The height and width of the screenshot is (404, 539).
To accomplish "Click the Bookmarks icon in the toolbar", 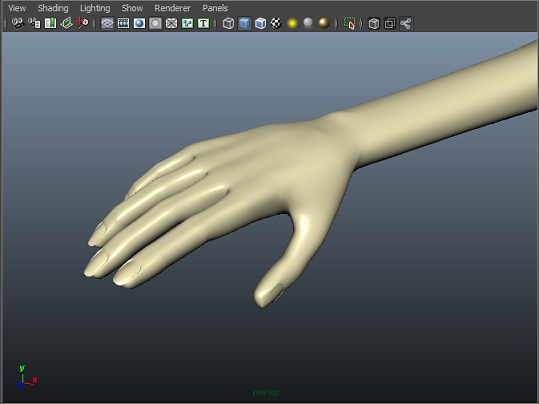I will (x=50, y=23).
